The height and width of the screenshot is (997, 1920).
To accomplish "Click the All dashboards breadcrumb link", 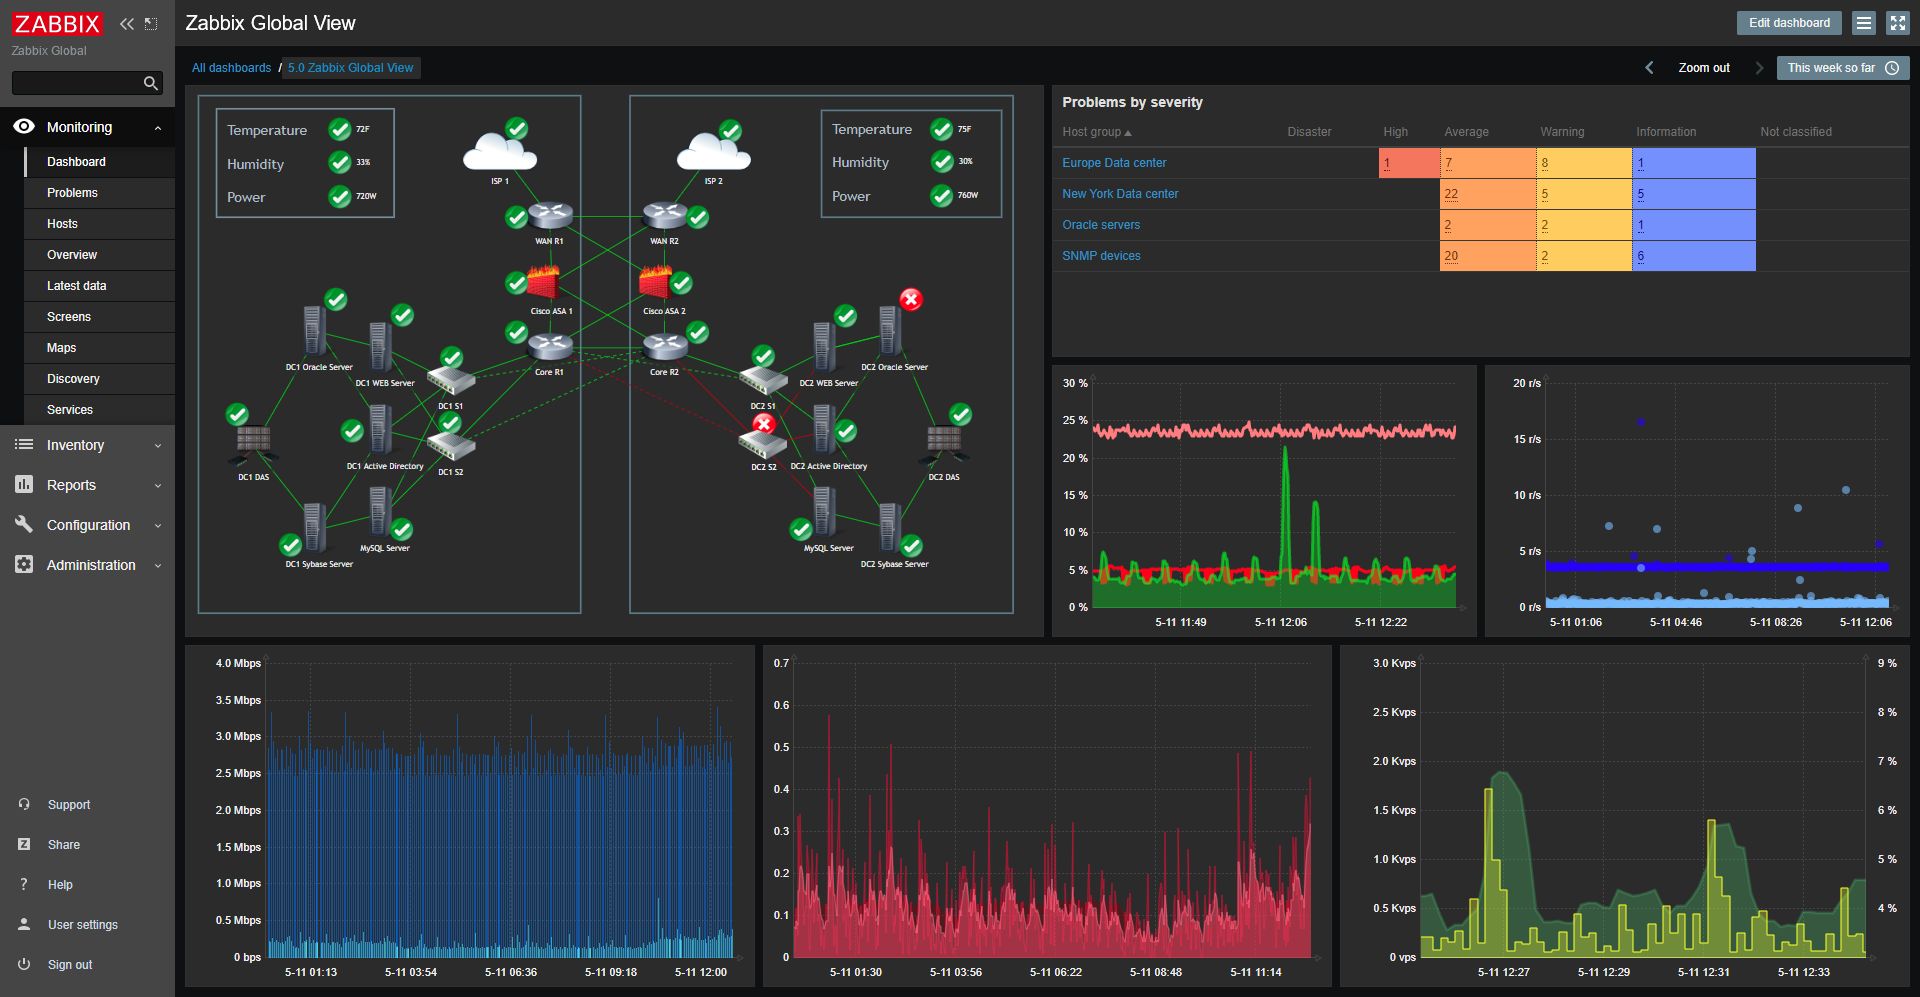I will click(231, 68).
